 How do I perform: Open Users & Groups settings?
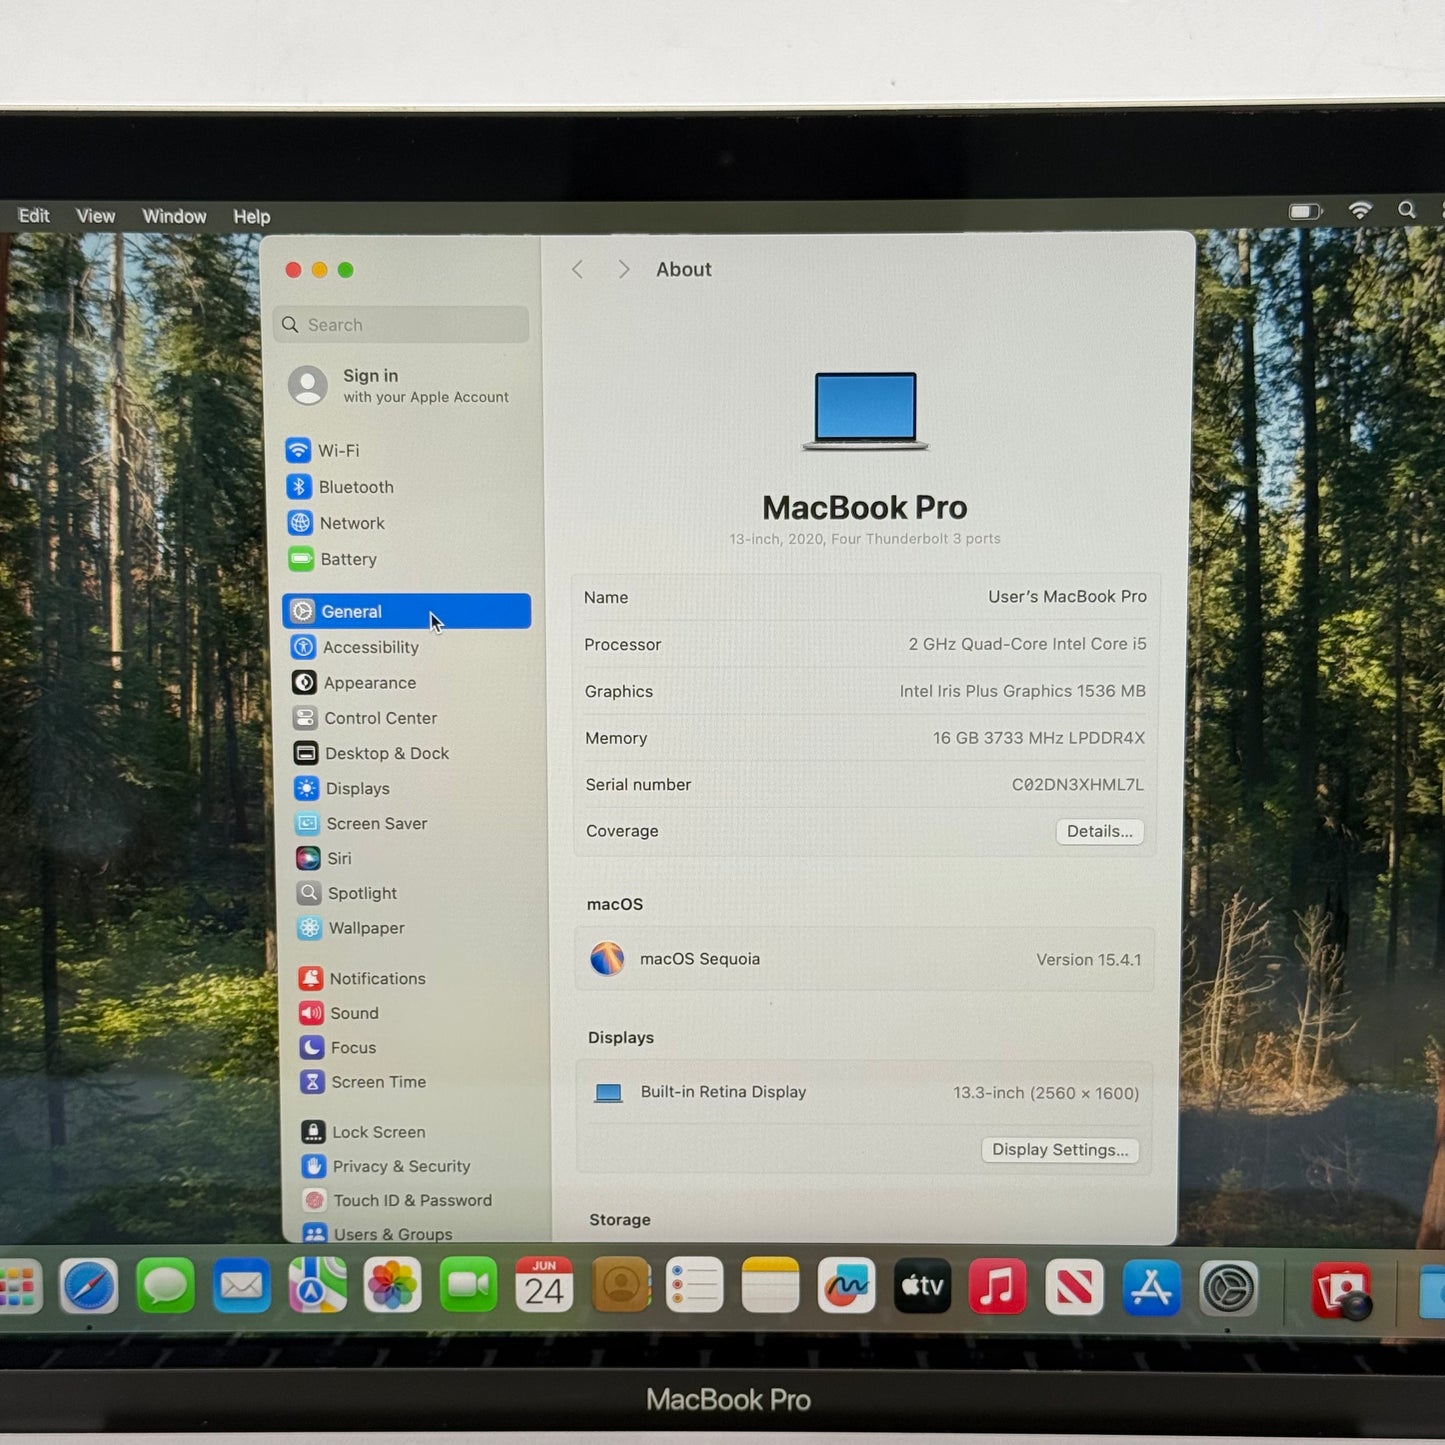(x=379, y=1234)
